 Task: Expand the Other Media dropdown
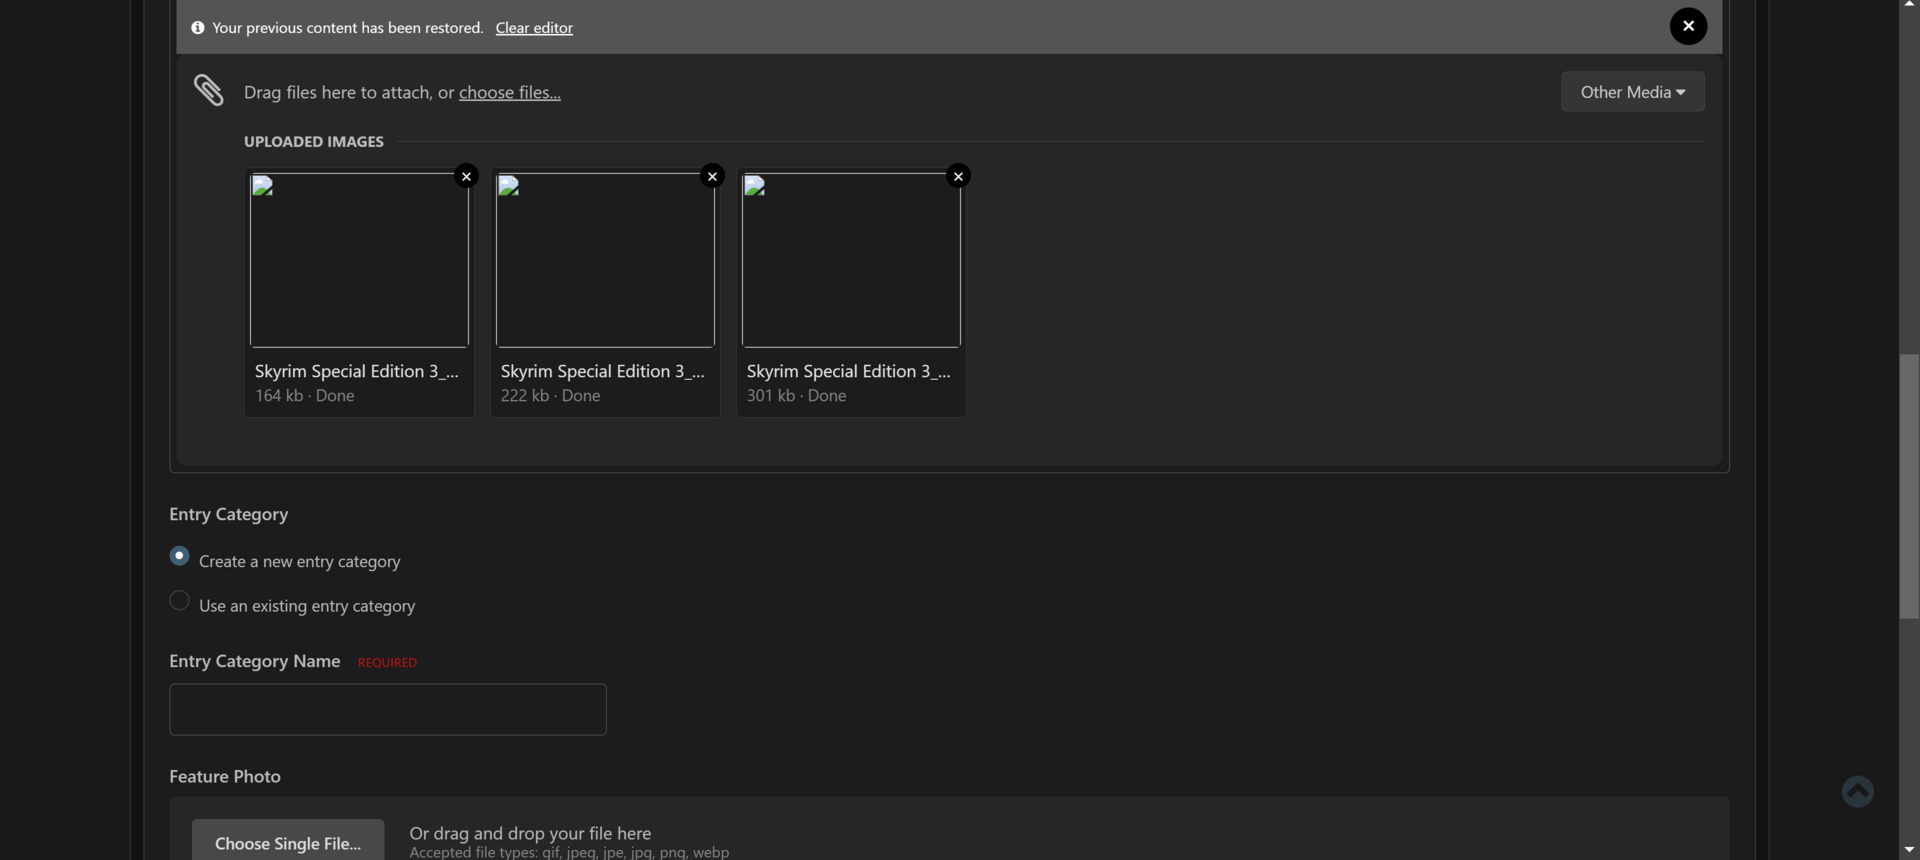coord(1633,92)
